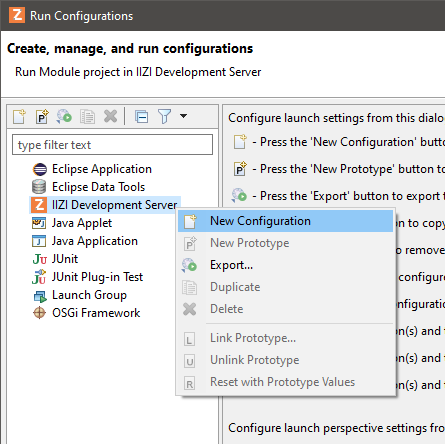Select Java Application configuration type

tap(95, 241)
